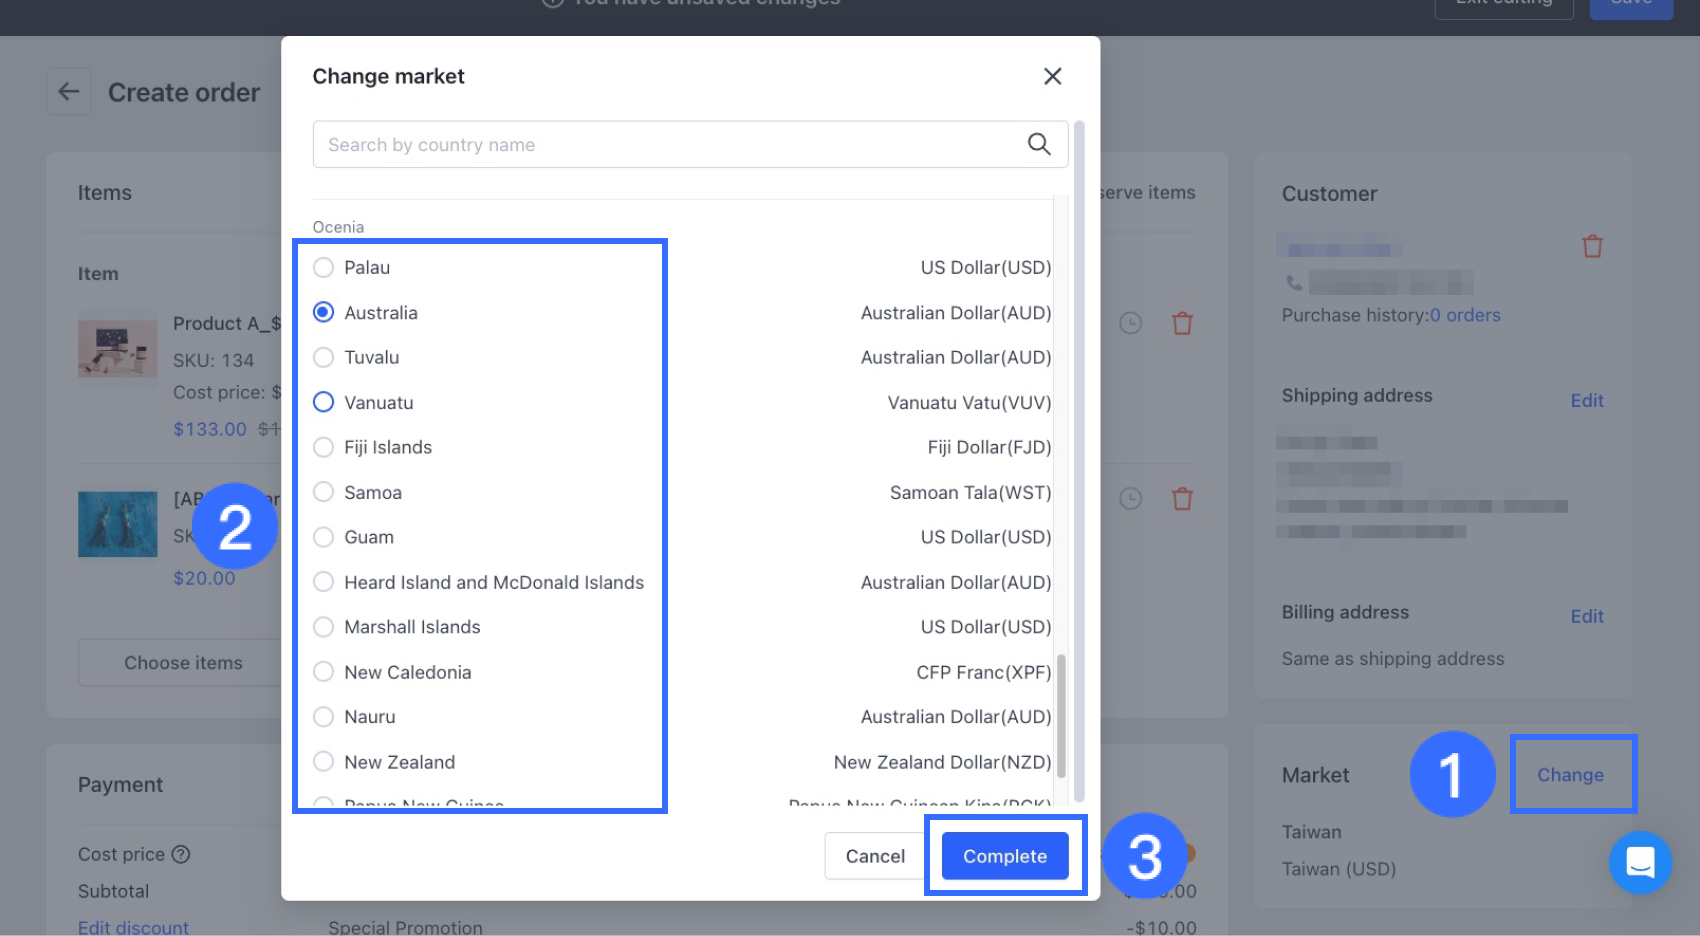Select the Palau radio button

click(x=323, y=267)
